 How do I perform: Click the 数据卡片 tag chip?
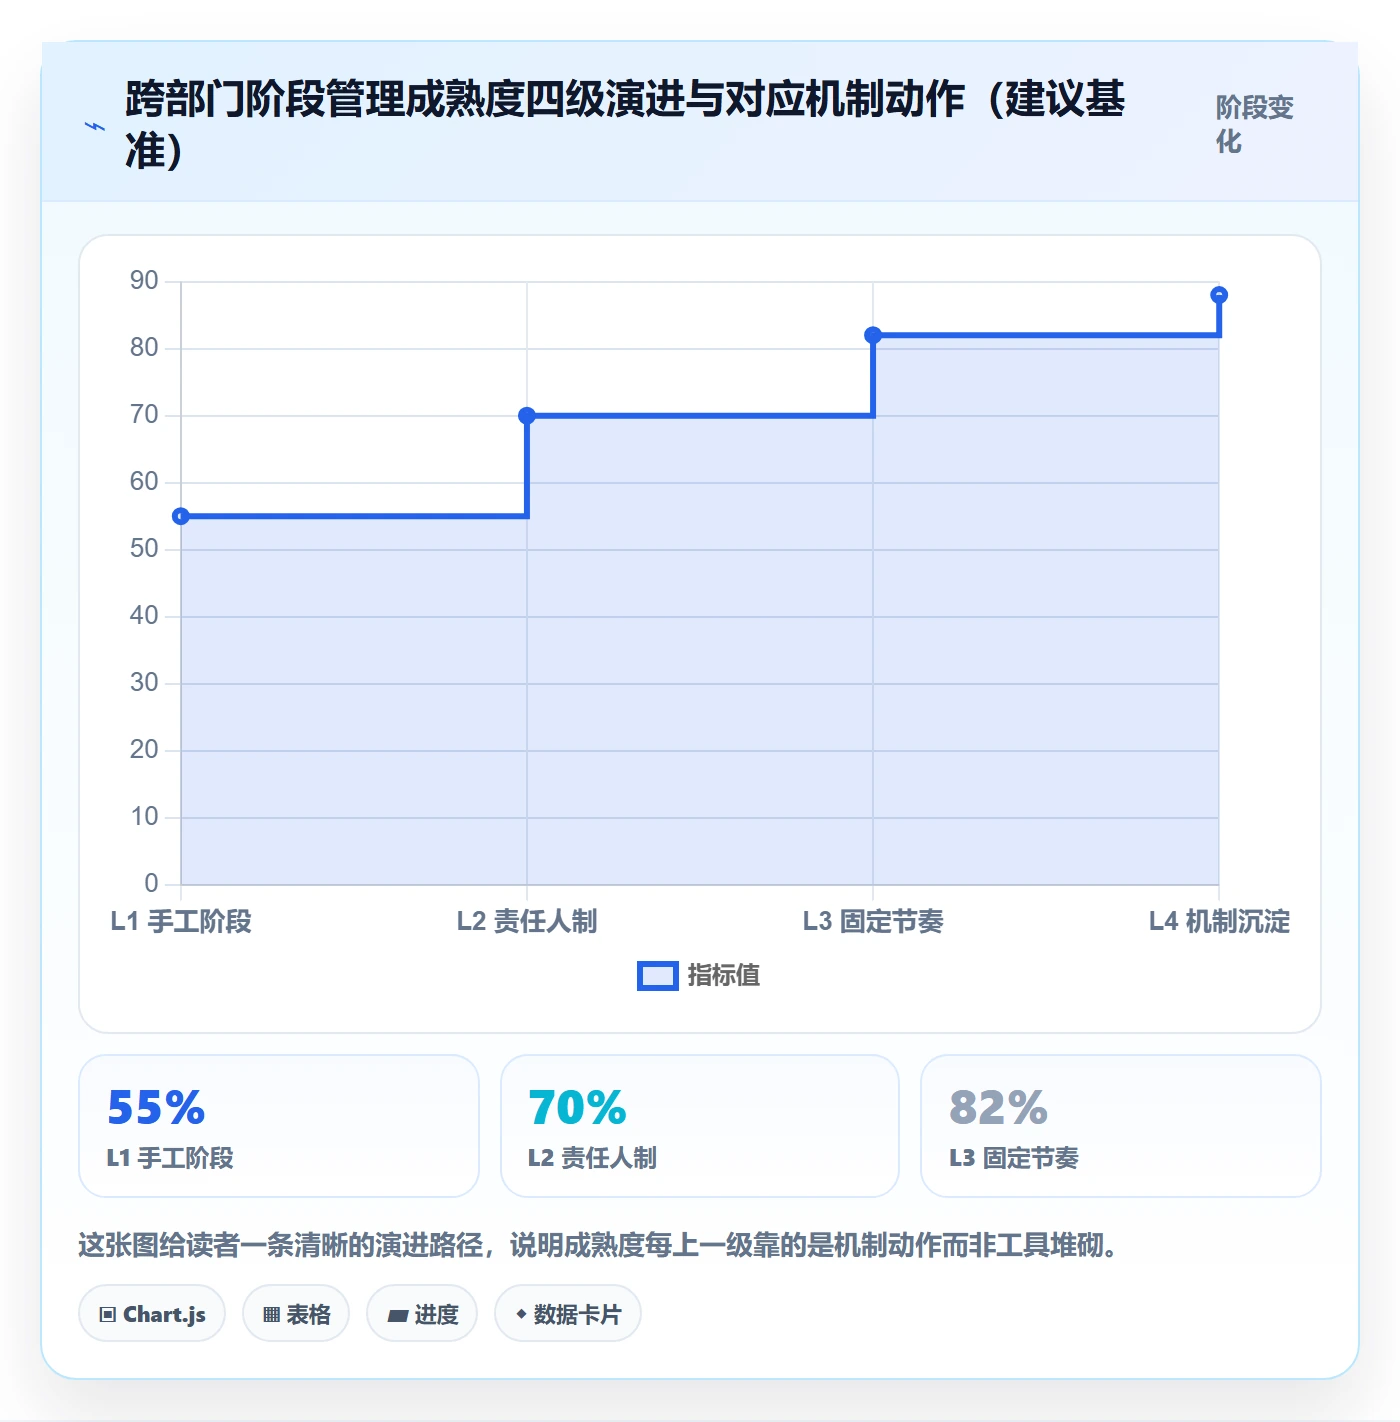click(568, 1314)
